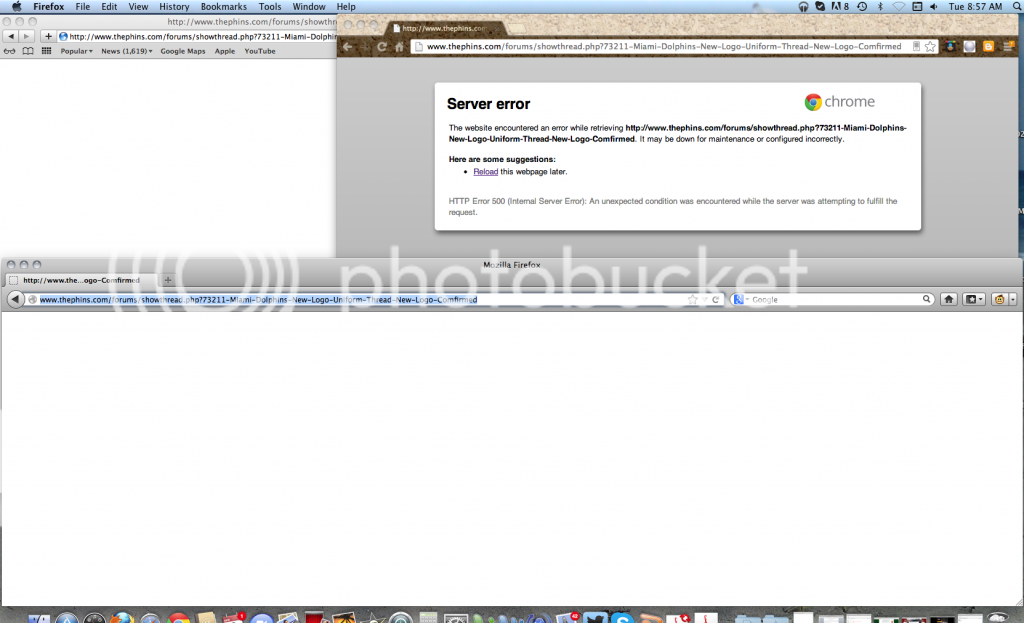Click Google Maps bookmark in Safari
The height and width of the screenshot is (623, 1024).
coord(183,51)
